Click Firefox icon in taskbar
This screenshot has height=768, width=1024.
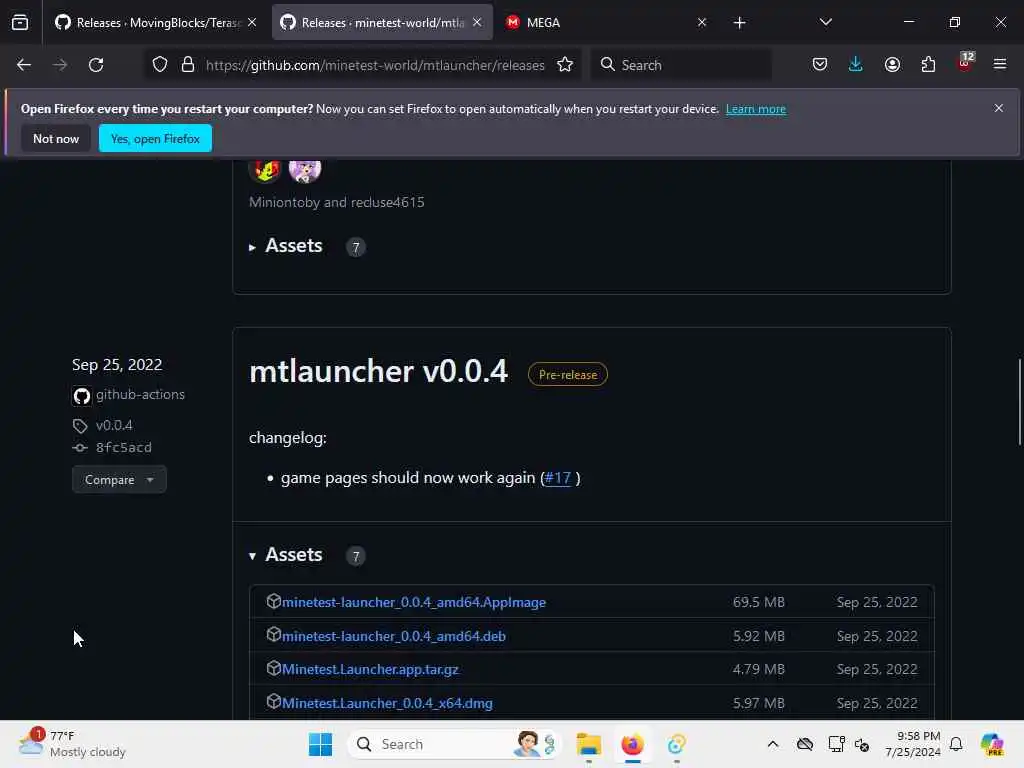point(632,744)
